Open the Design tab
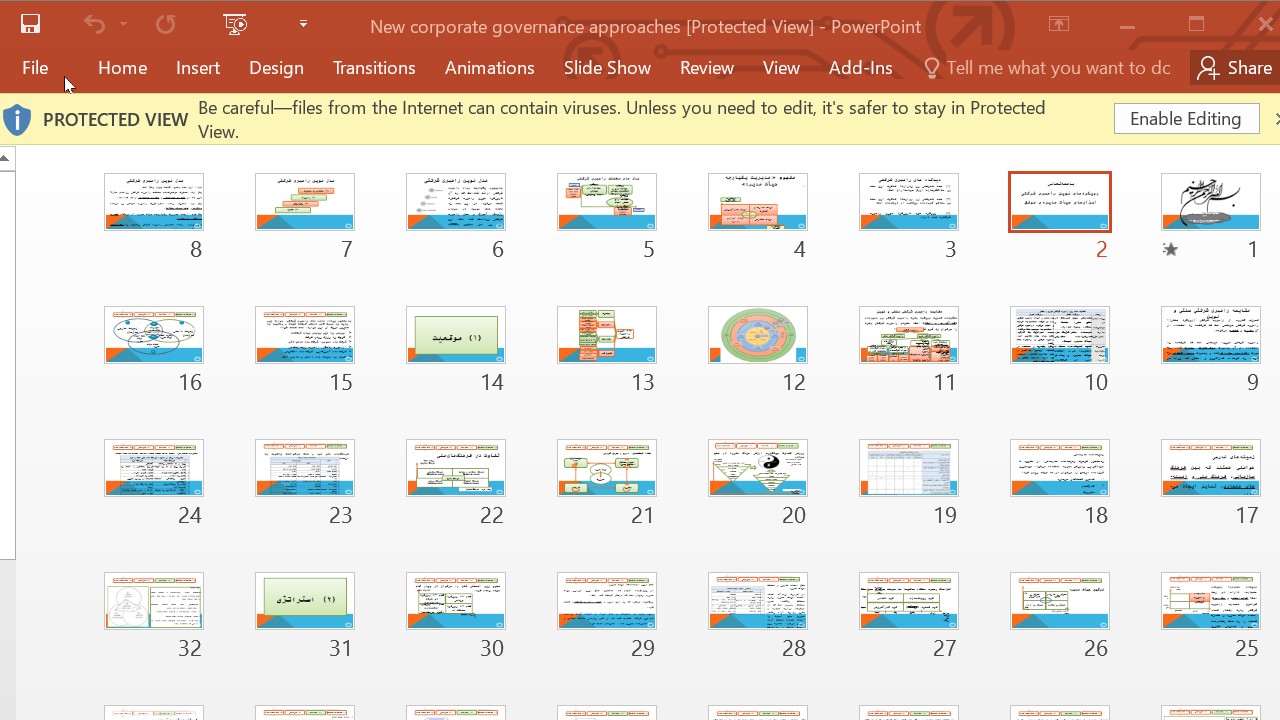Viewport: 1280px width, 720px height. click(x=276, y=68)
